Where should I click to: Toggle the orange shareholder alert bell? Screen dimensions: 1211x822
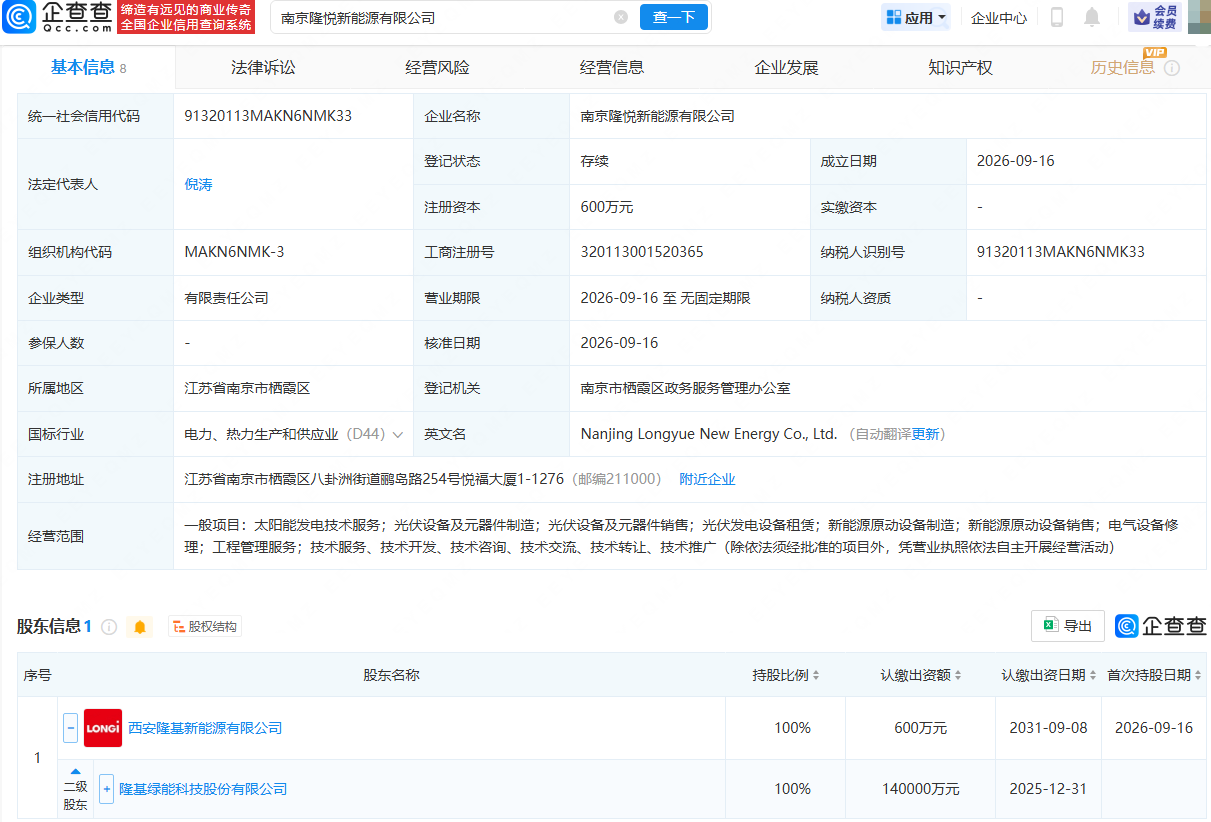click(x=140, y=627)
